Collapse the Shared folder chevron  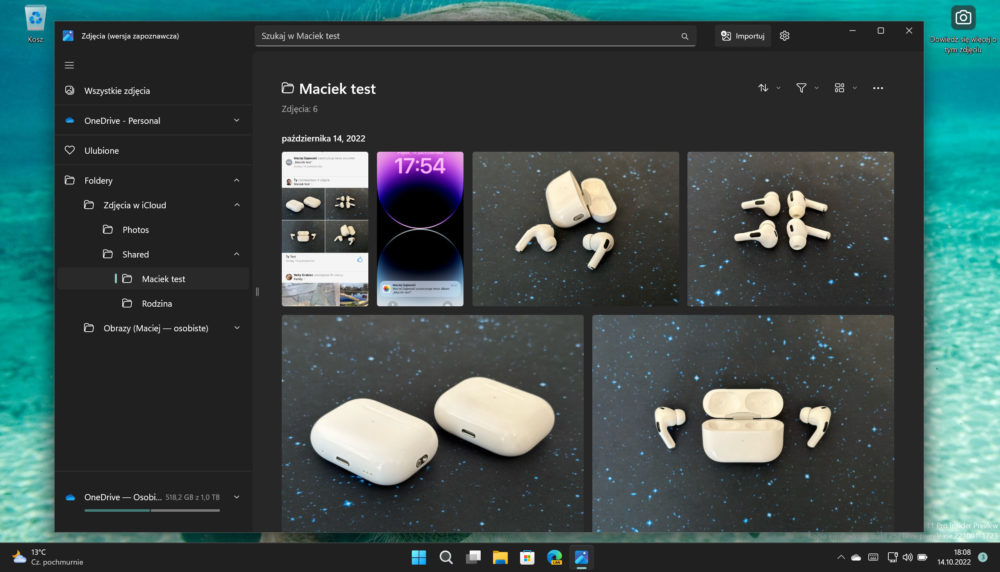tap(237, 254)
